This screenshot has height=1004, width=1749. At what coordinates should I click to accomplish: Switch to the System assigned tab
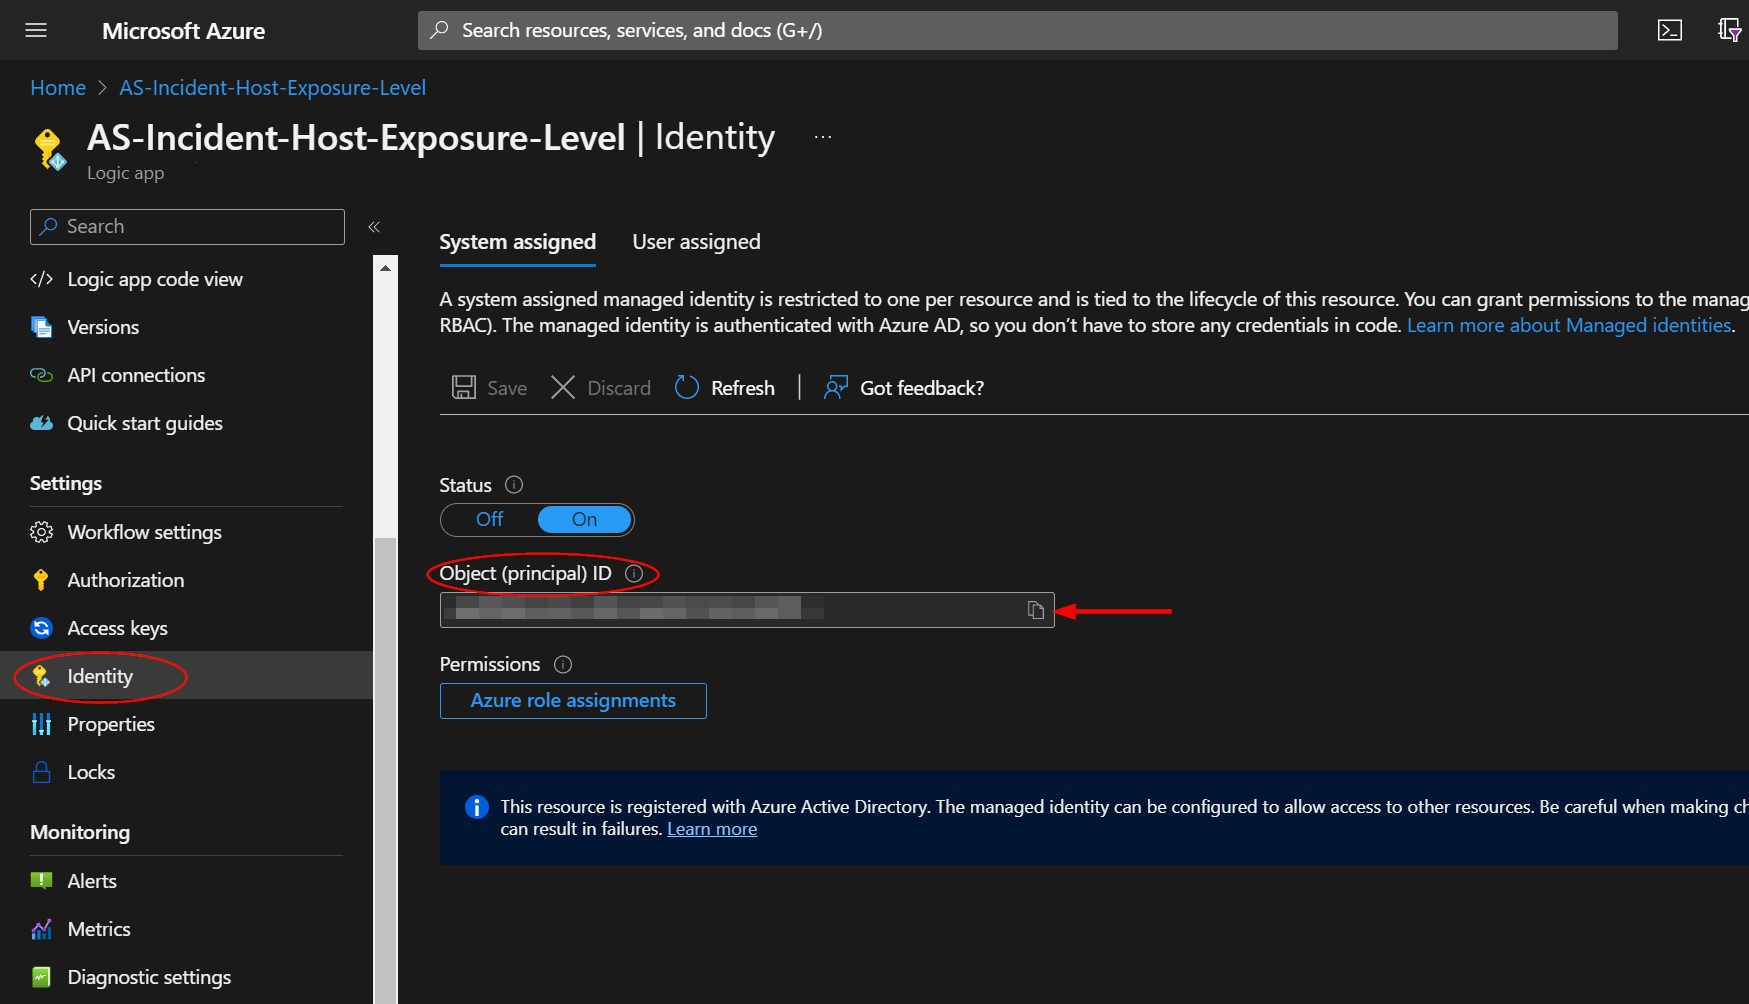coord(518,242)
